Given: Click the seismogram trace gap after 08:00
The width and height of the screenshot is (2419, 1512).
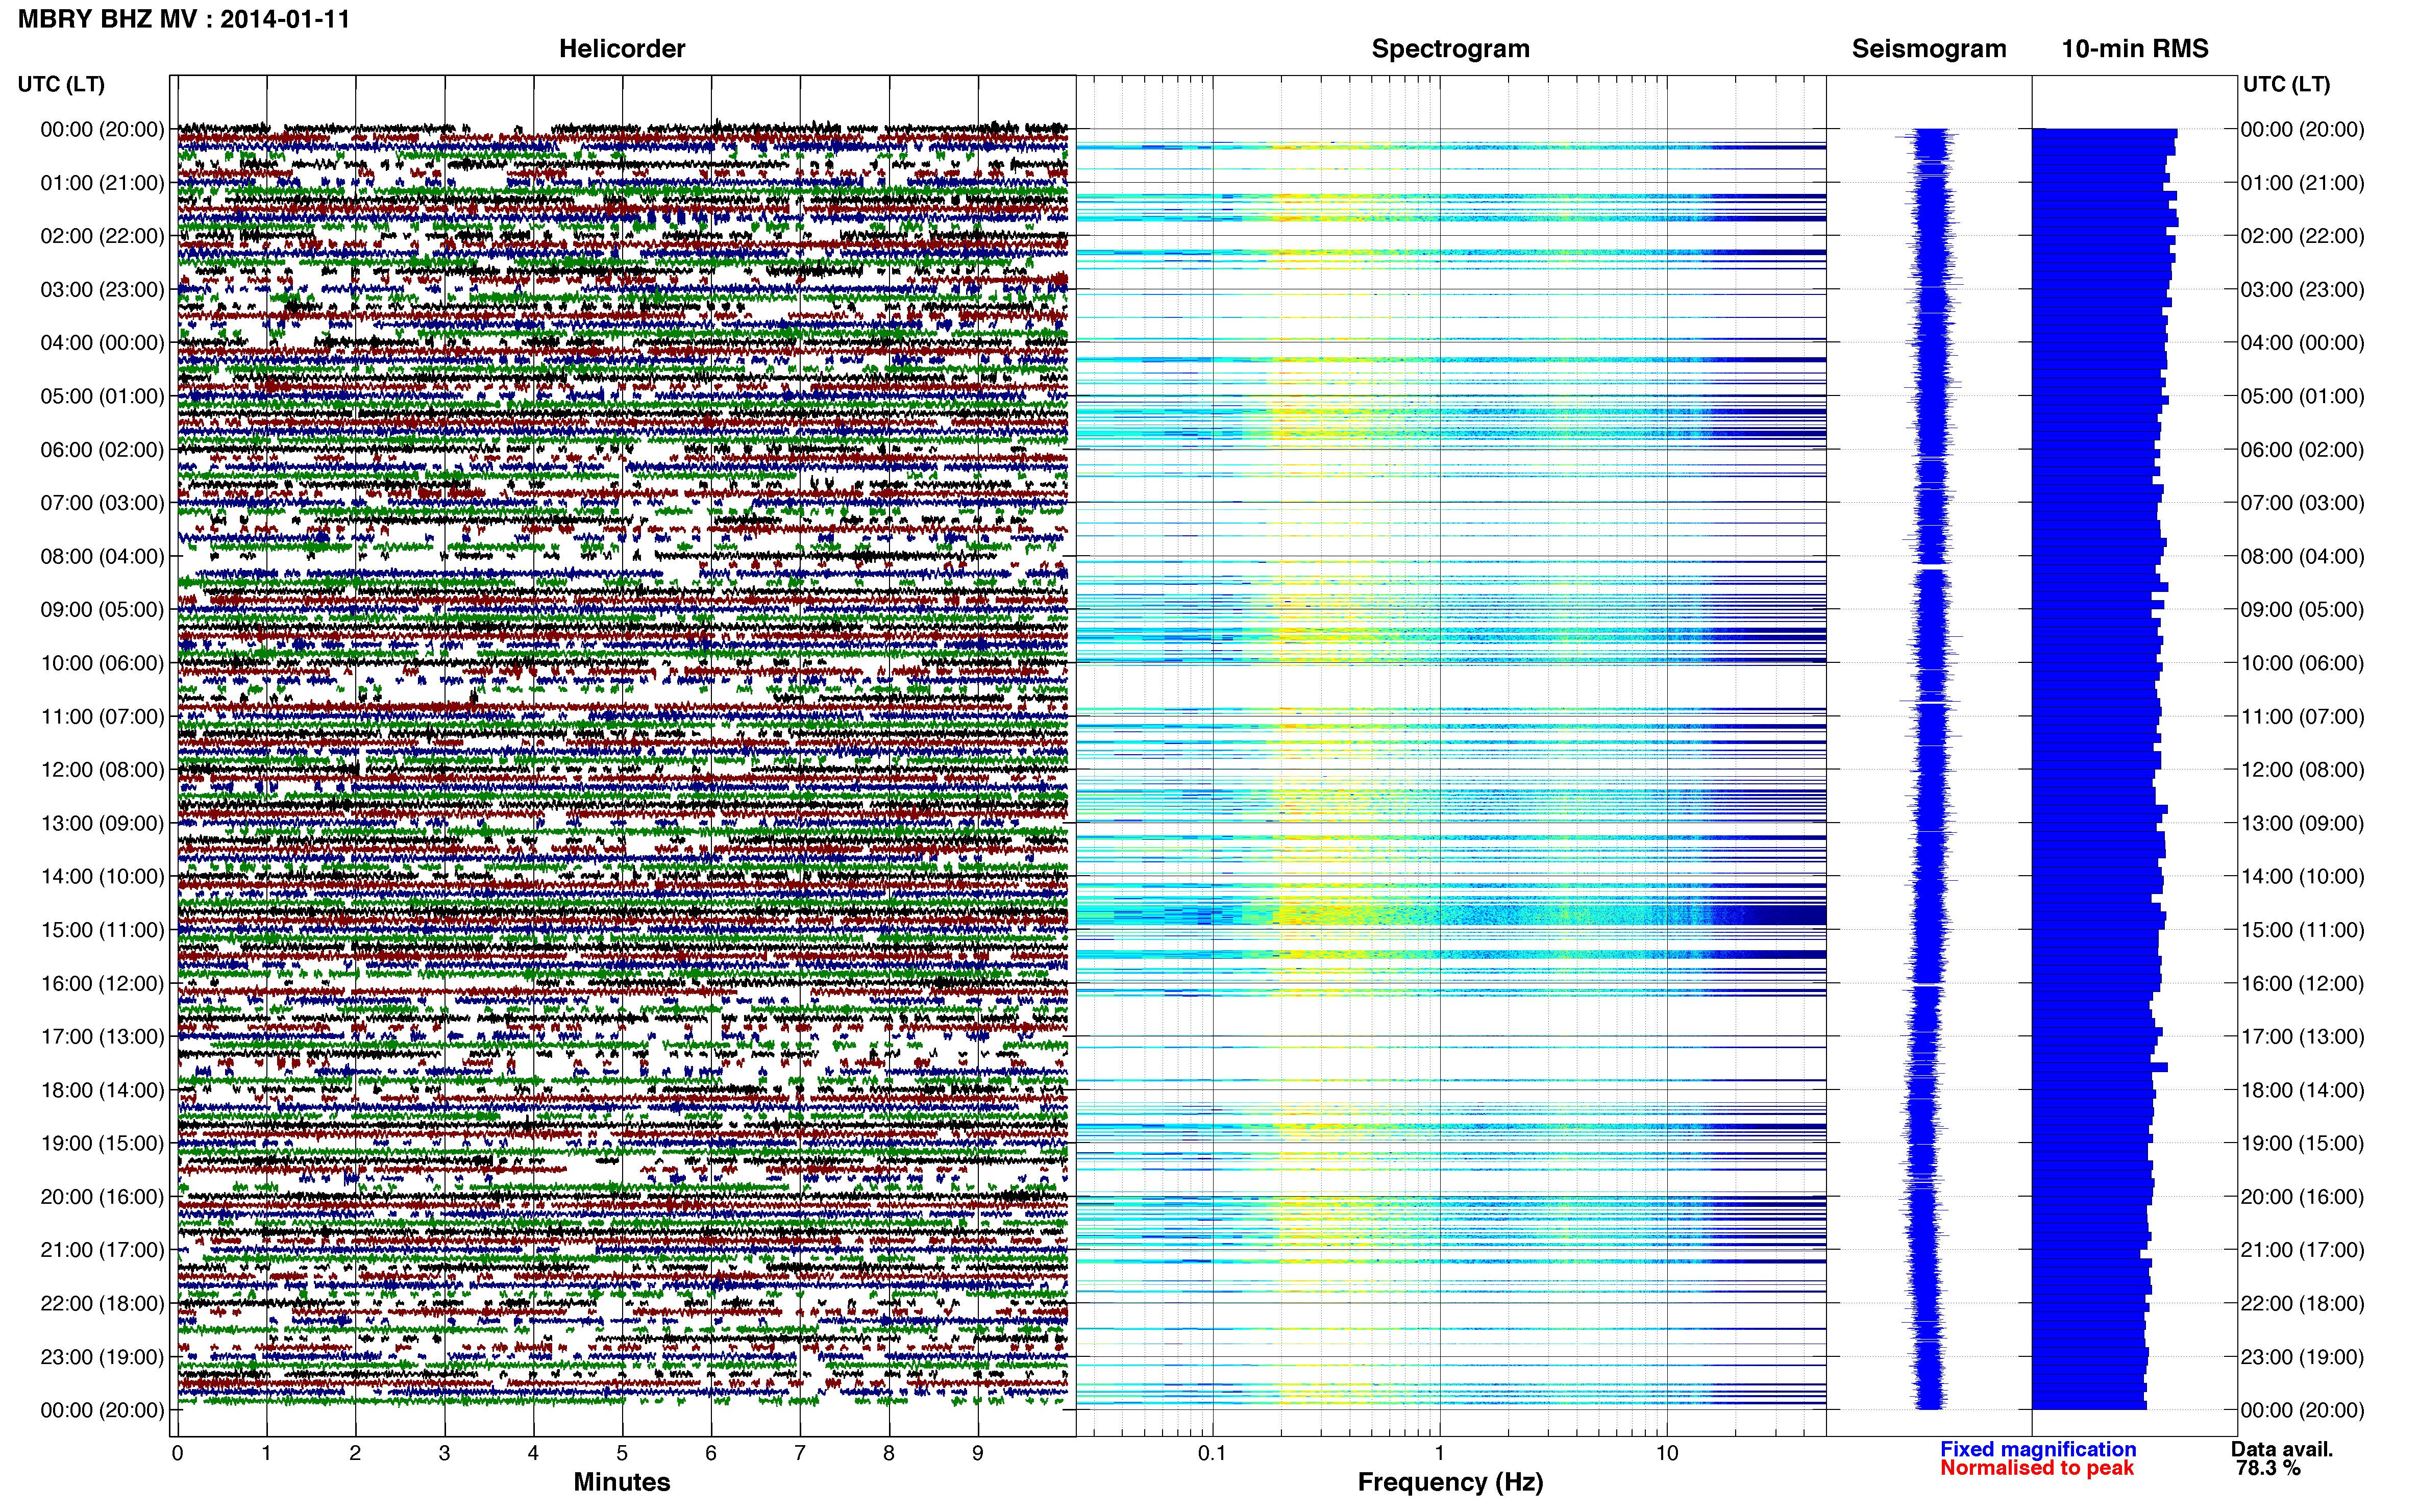Looking at the screenshot, I should (x=1931, y=568).
